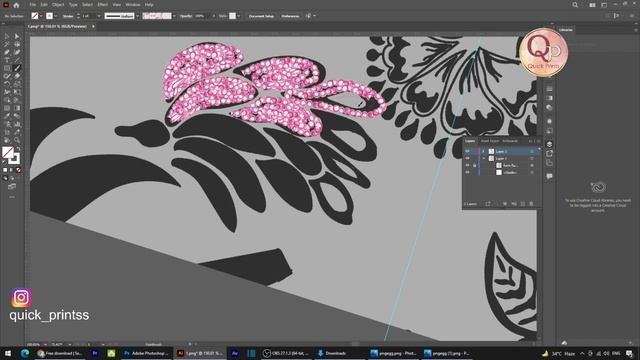This screenshot has width=640, height=360.
Task: Click the search icon in title bar
Action: 575,5
